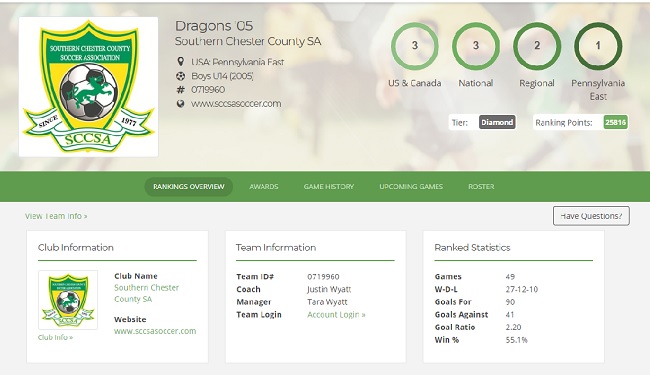Open the Awards tab

click(264, 187)
